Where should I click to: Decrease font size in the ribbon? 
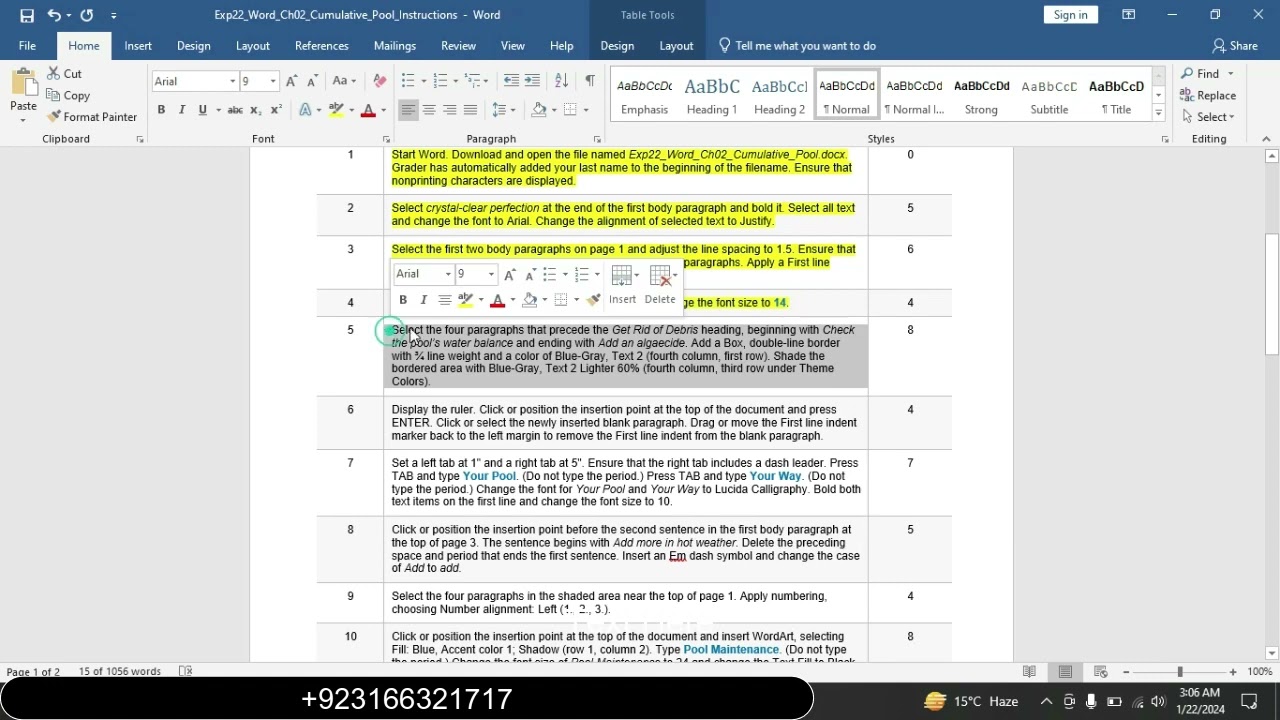[312, 81]
